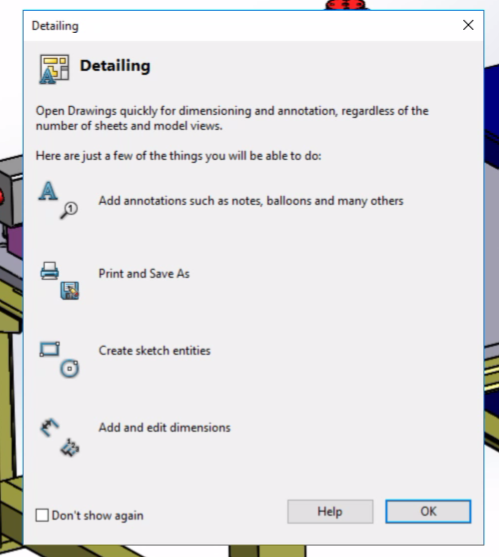499x557 pixels.
Task: Click the bold Detailing heading
Action: 115,66
